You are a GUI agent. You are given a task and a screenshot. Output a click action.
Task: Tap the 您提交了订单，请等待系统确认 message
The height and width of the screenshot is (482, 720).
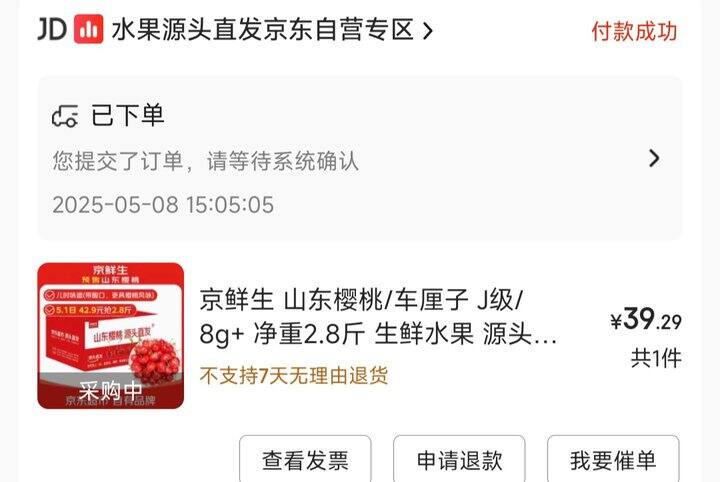tap(206, 161)
